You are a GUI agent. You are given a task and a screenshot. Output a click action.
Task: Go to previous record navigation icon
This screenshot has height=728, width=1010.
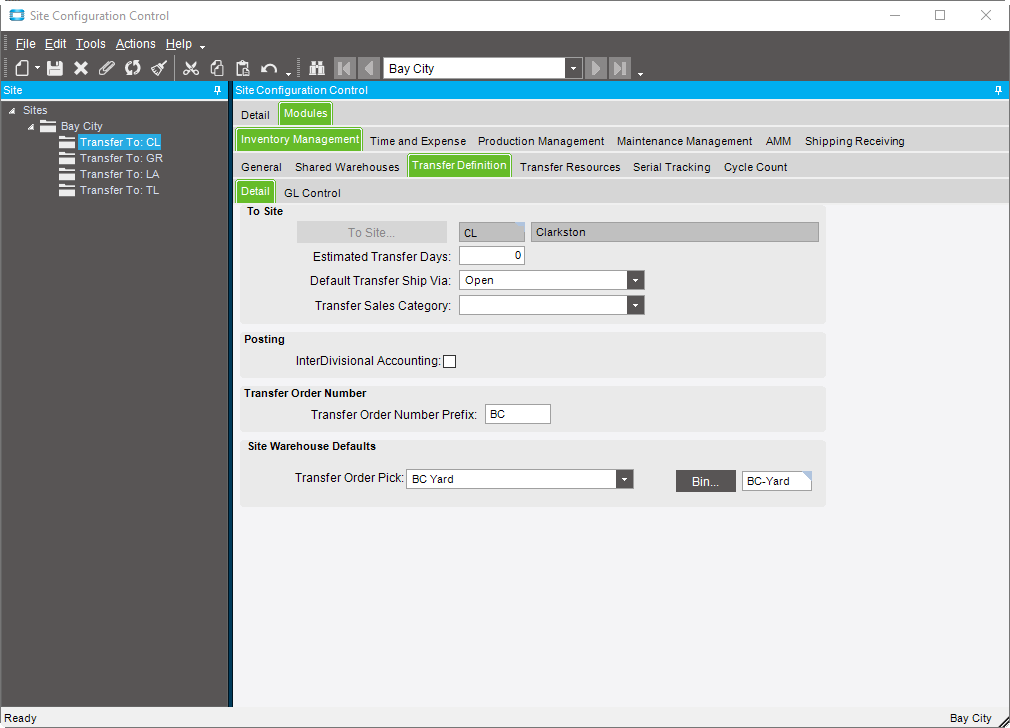(x=368, y=68)
